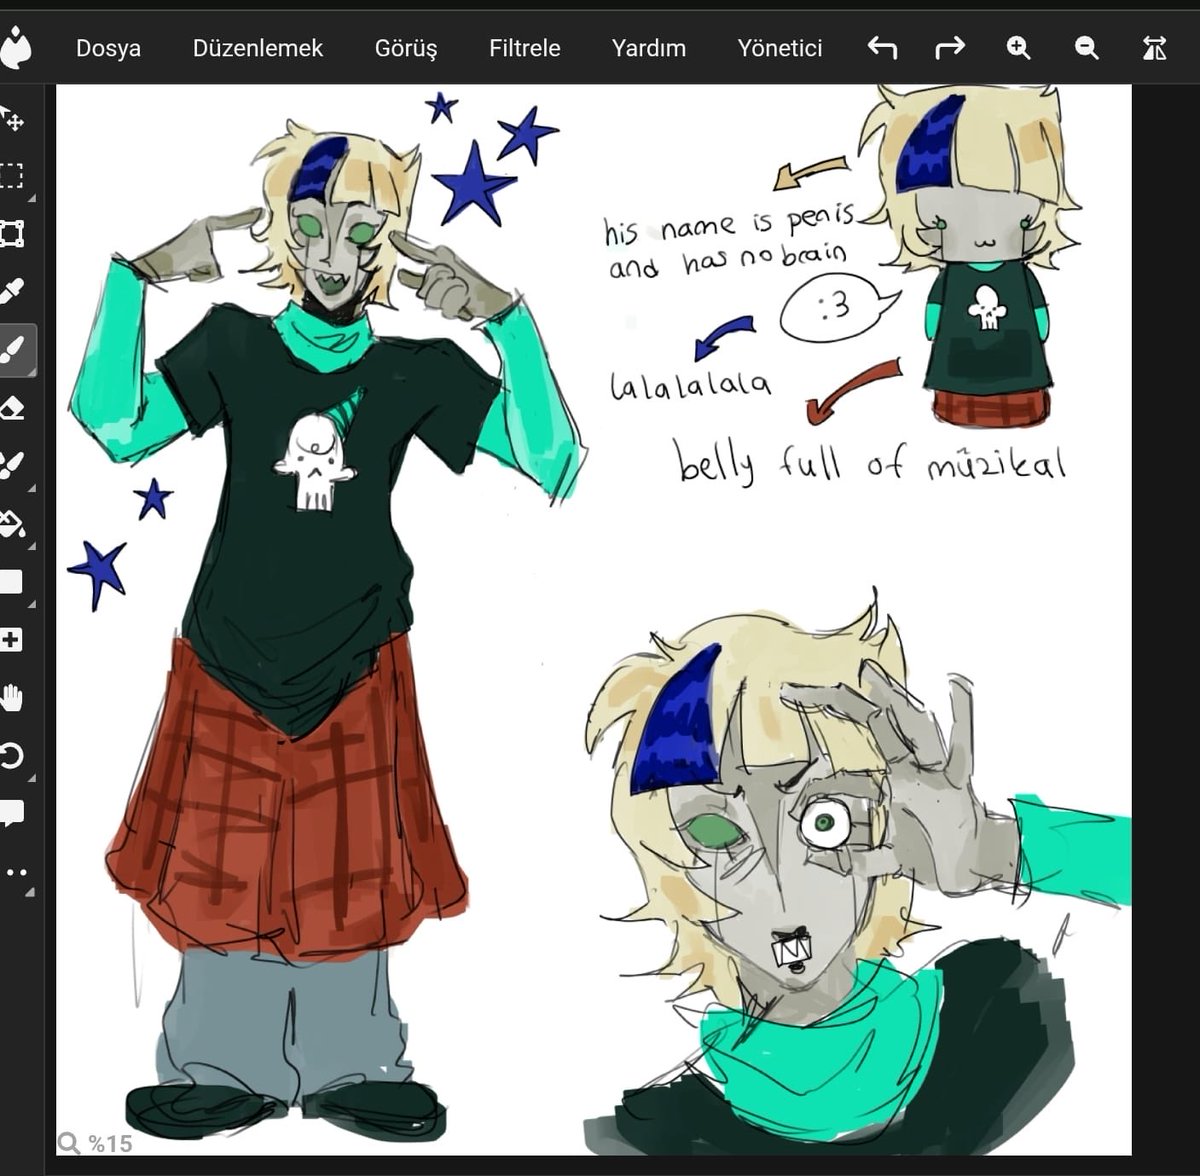Image resolution: width=1200 pixels, height=1176 pixels.
Task: Select the Move tool
Action: tap(12, 118)
